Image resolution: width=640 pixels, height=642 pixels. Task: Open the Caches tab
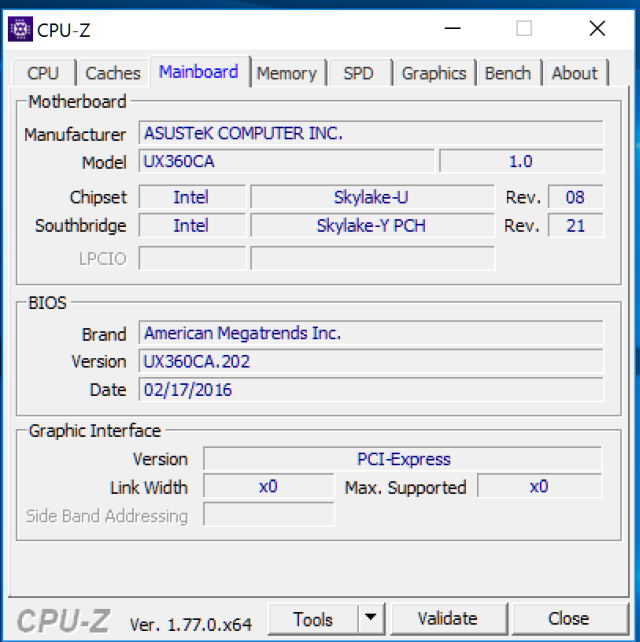[113, 73]
